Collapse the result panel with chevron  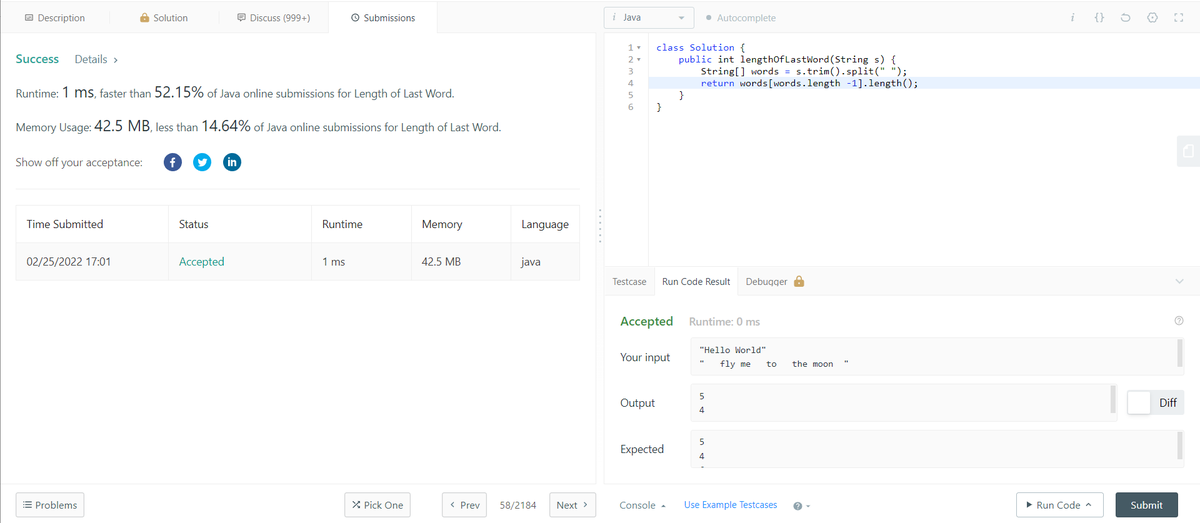(1180, 281)
